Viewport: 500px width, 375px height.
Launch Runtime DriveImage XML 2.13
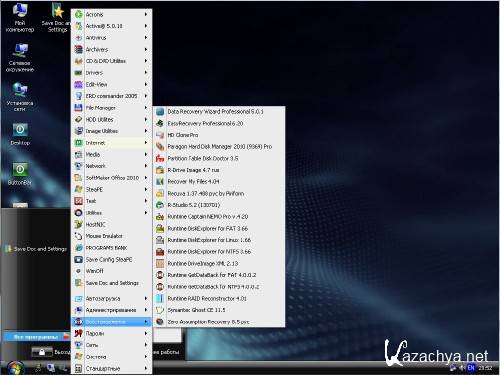click(219, 263)
